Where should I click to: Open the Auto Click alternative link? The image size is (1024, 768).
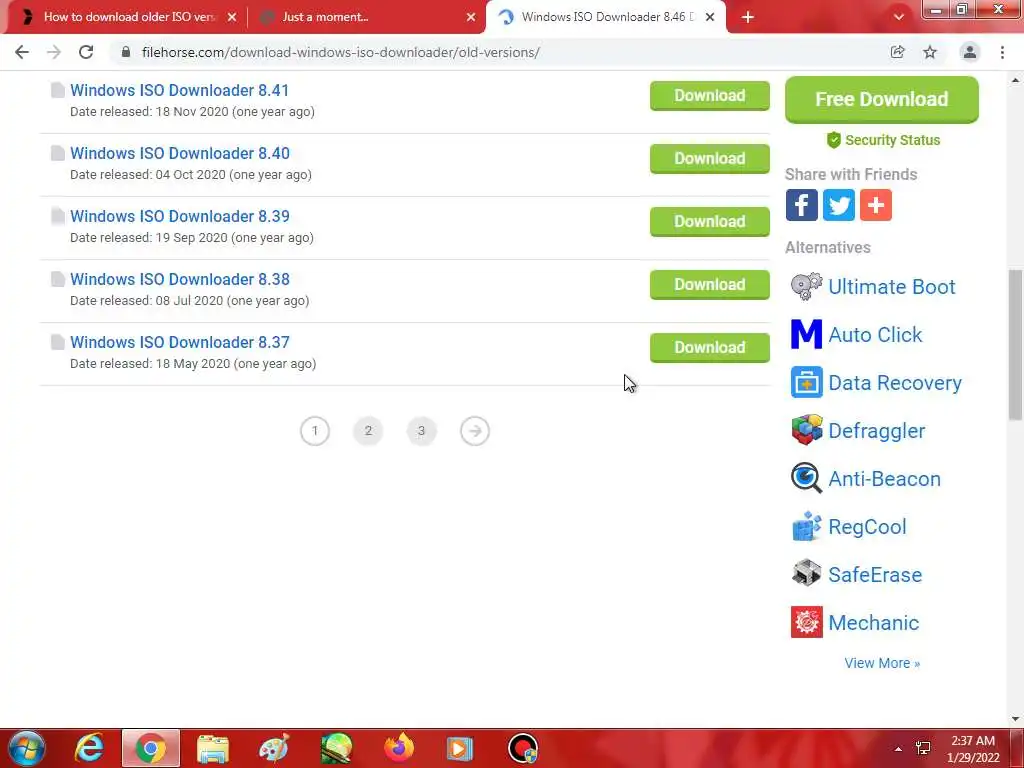tap(875, 334)
